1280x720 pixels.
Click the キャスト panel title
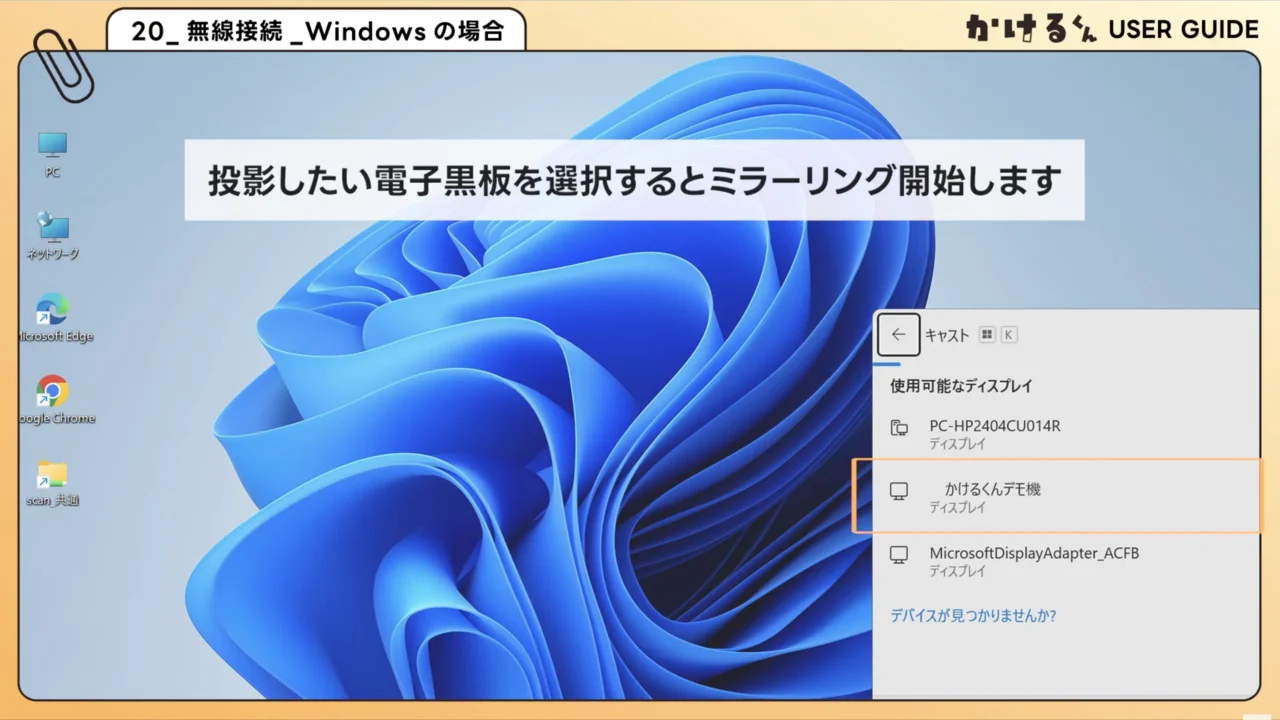click(947, 335)
